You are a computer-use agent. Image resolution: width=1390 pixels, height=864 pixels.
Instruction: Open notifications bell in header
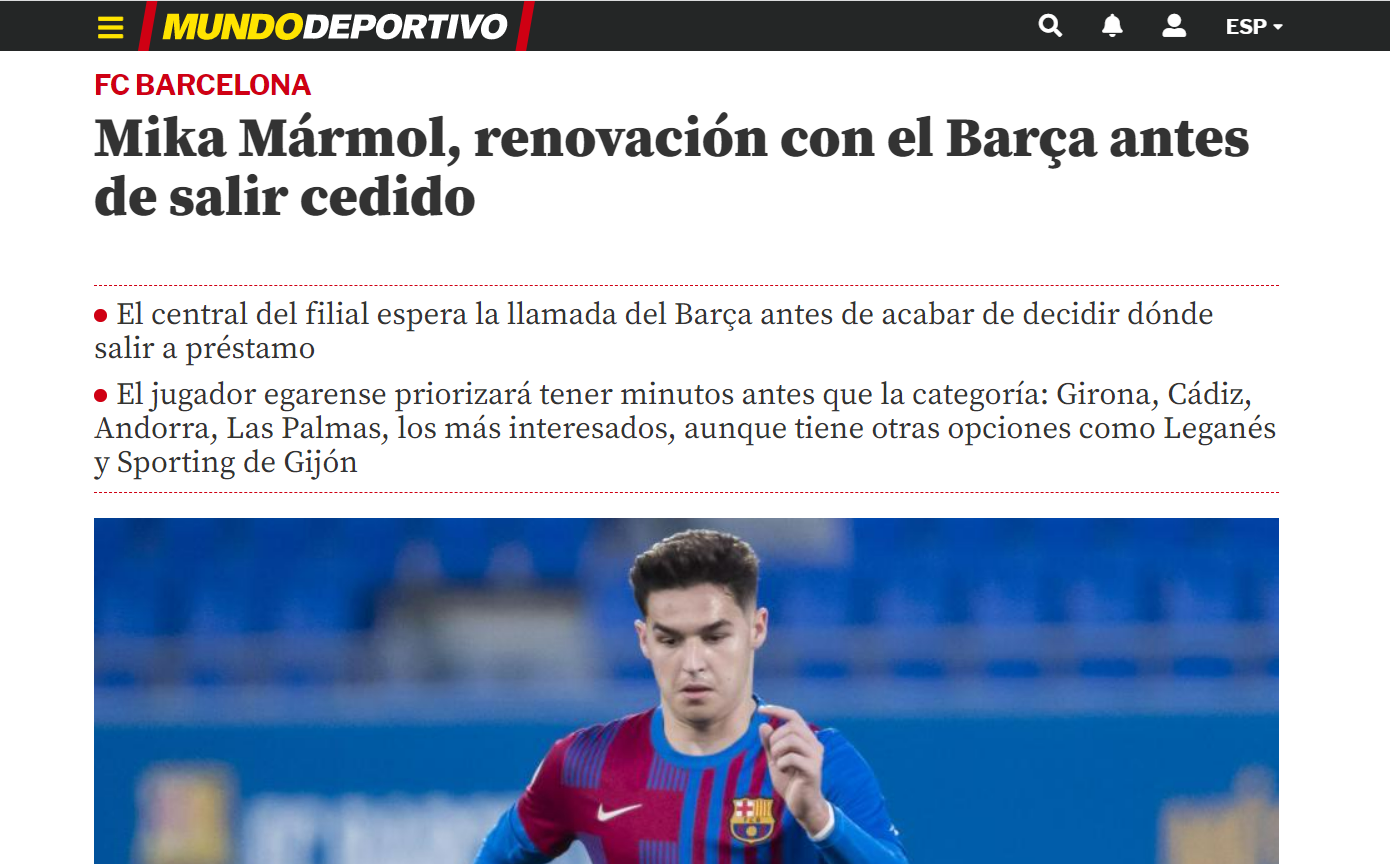(1112, 26)
